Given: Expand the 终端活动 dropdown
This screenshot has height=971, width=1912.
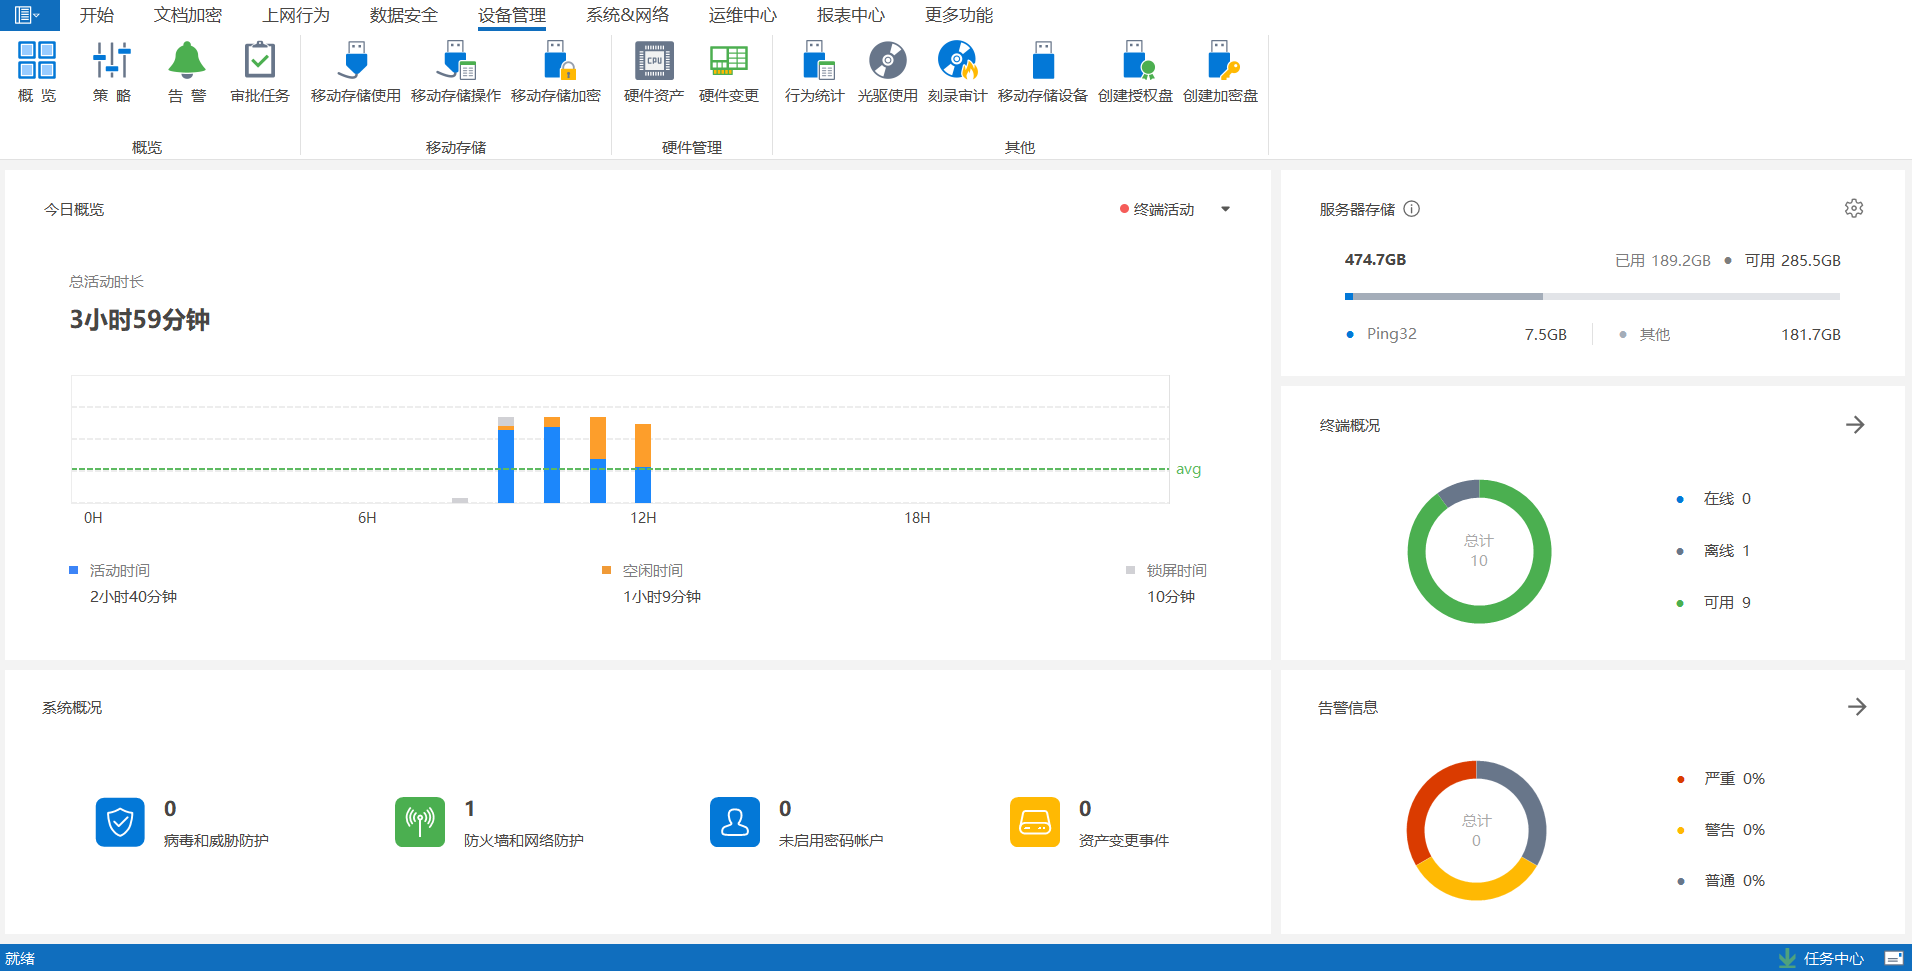Looking at the screenshot, I should (x=1225, y=209).
